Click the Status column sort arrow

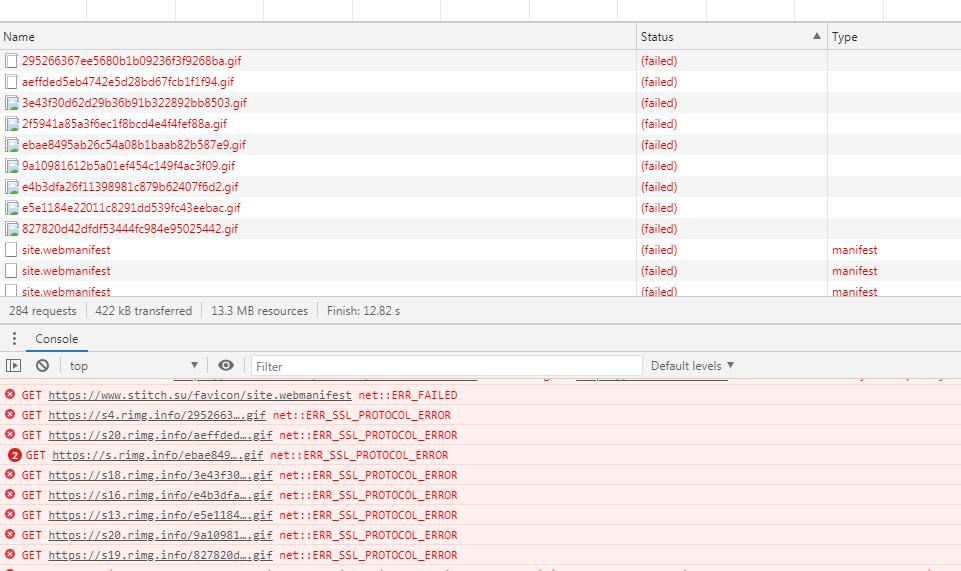(x=816, y=37)
